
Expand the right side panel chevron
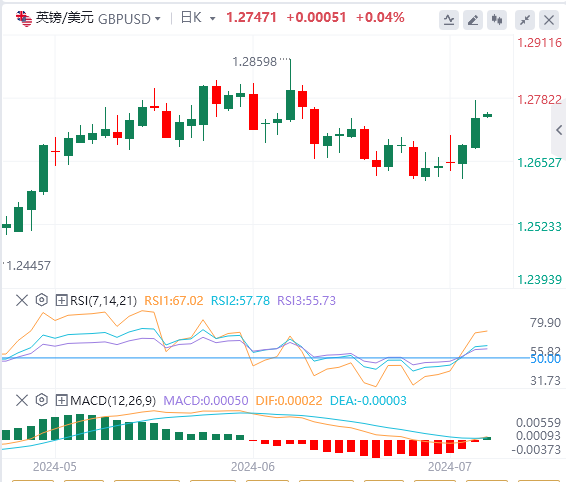pyautogui.click(x=559, y=130)
